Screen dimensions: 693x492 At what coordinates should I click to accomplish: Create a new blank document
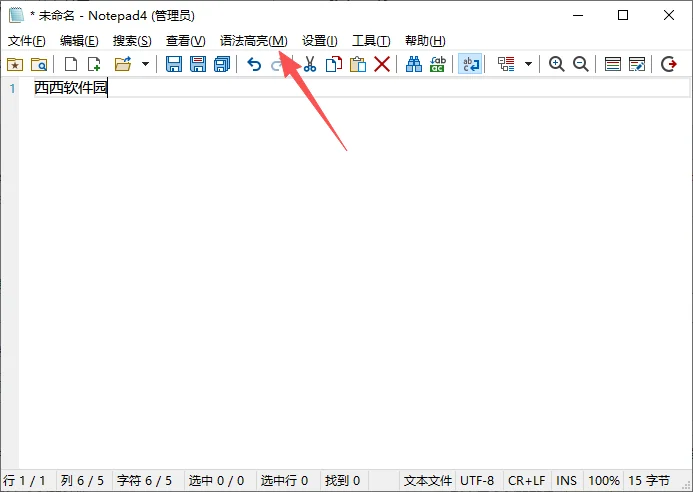71,65
